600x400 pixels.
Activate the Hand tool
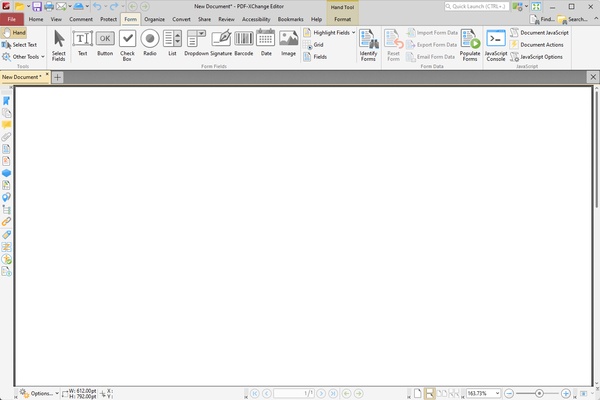tap(14, 33)
